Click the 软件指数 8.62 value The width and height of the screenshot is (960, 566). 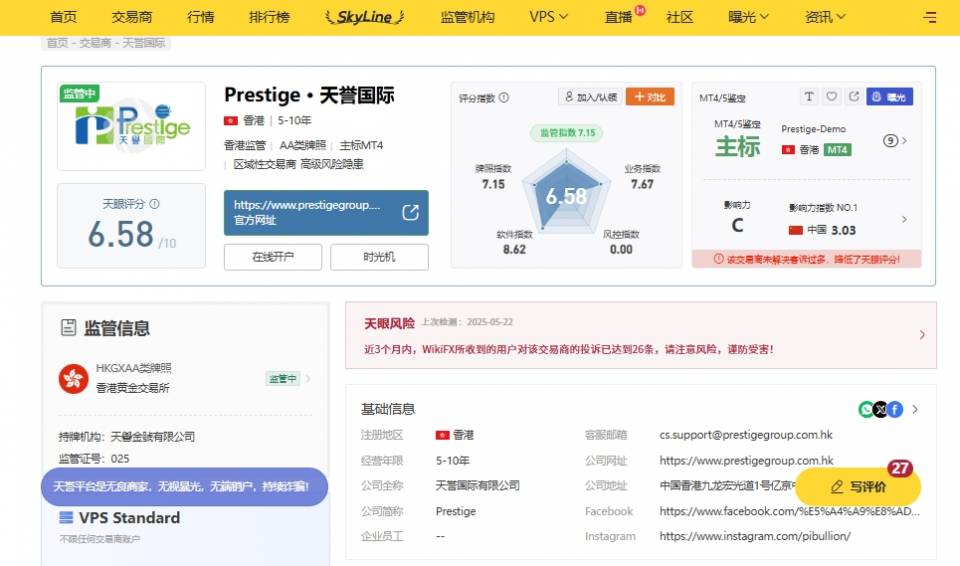point(514,249)
